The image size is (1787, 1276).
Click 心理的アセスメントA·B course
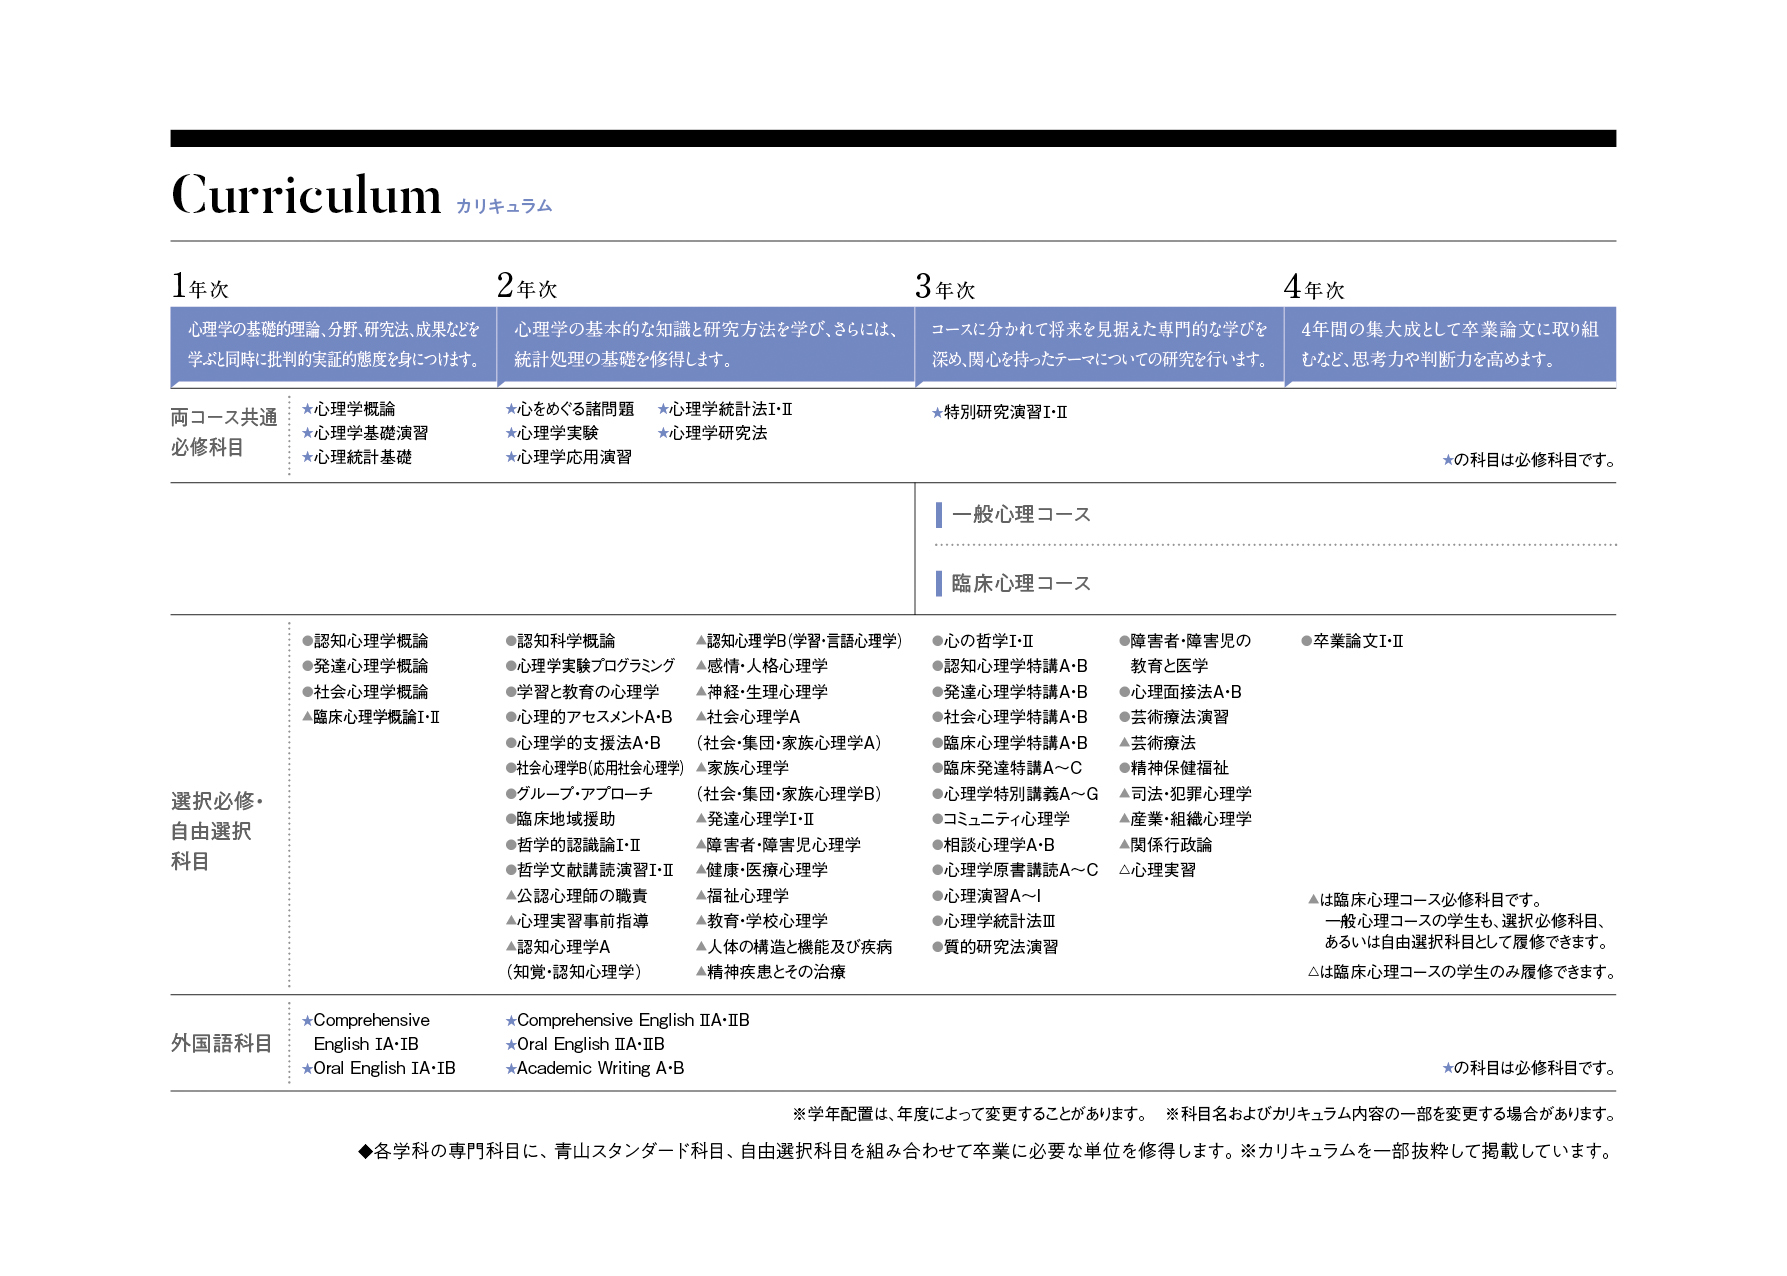[589, 717]
